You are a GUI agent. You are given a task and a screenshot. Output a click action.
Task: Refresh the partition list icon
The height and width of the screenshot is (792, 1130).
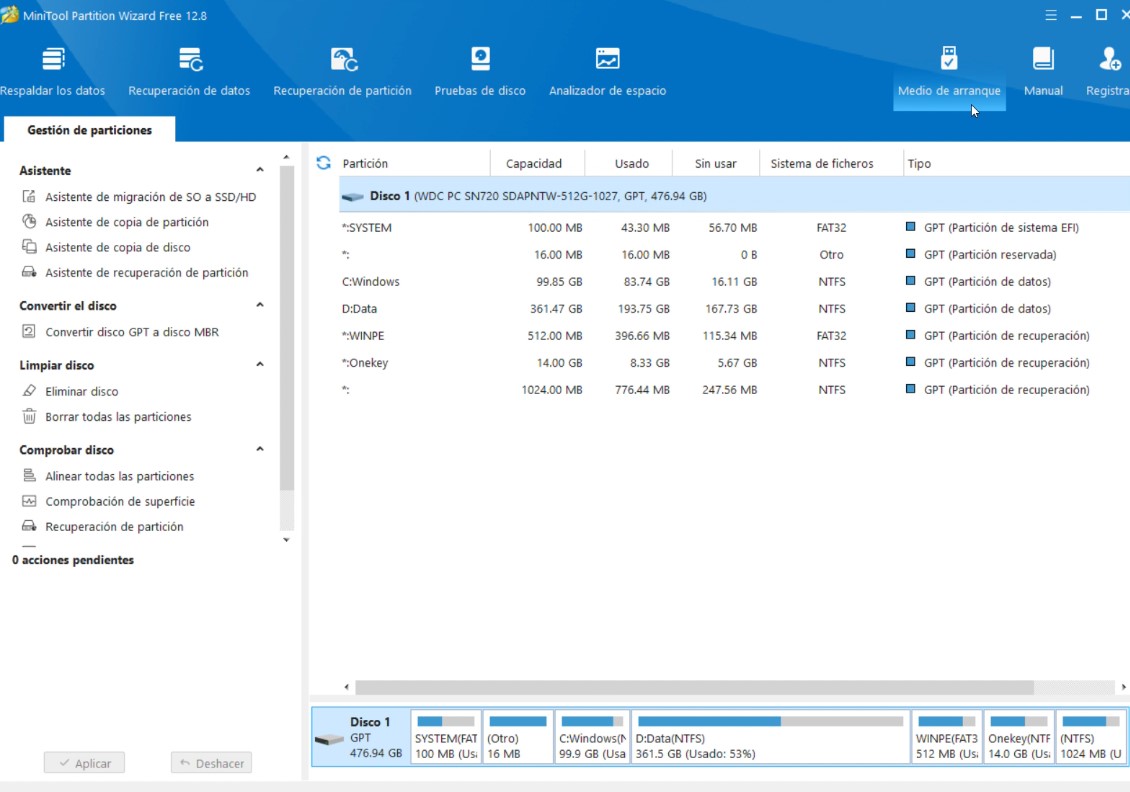[323, 163]
